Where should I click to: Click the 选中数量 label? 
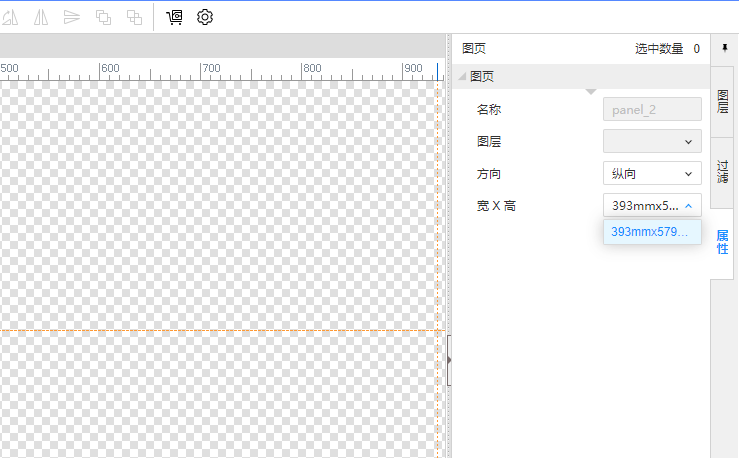(659, 49)
